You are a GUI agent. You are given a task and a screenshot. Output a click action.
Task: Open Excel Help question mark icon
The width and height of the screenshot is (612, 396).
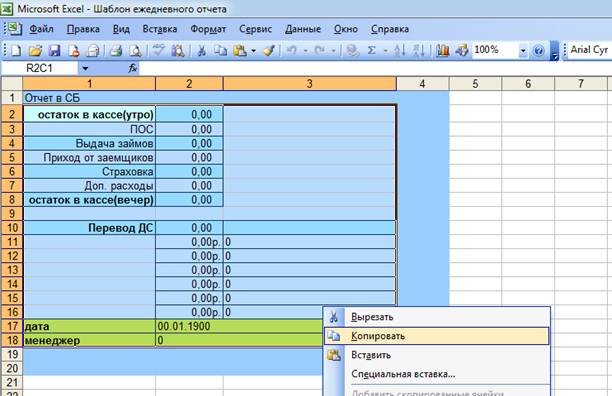point(539,51)
